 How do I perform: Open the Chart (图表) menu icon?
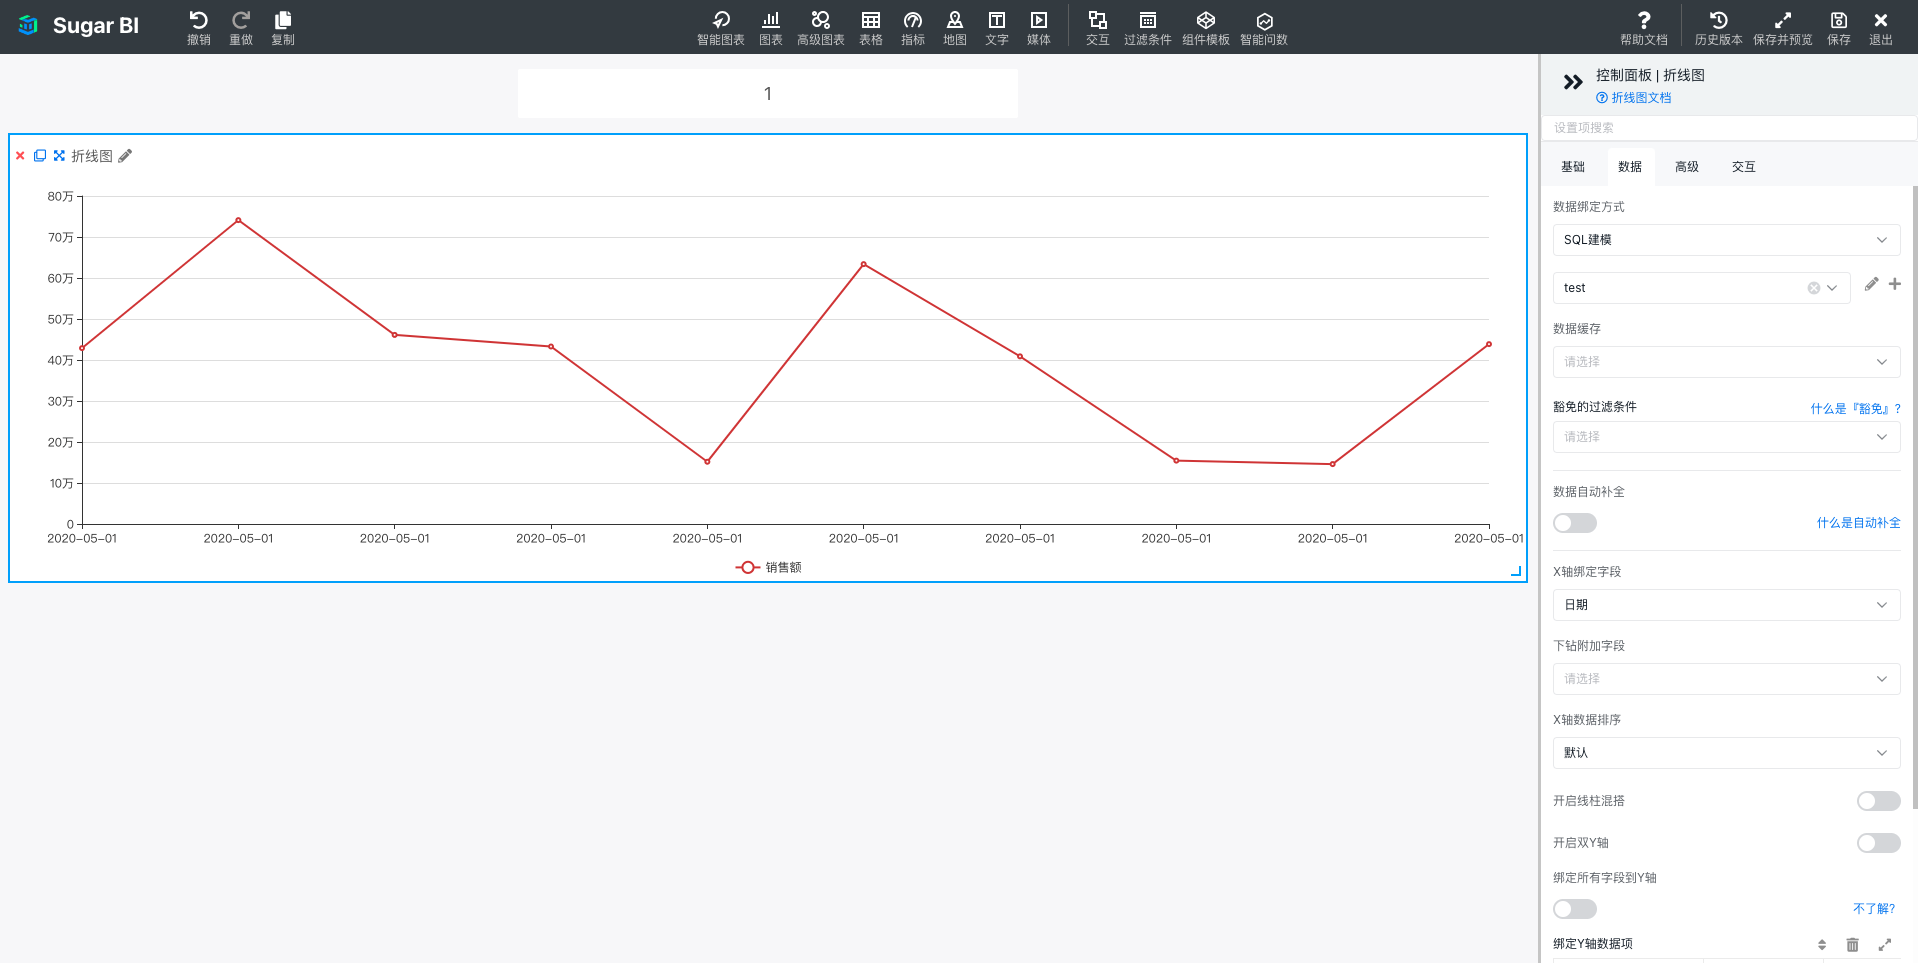771,20
